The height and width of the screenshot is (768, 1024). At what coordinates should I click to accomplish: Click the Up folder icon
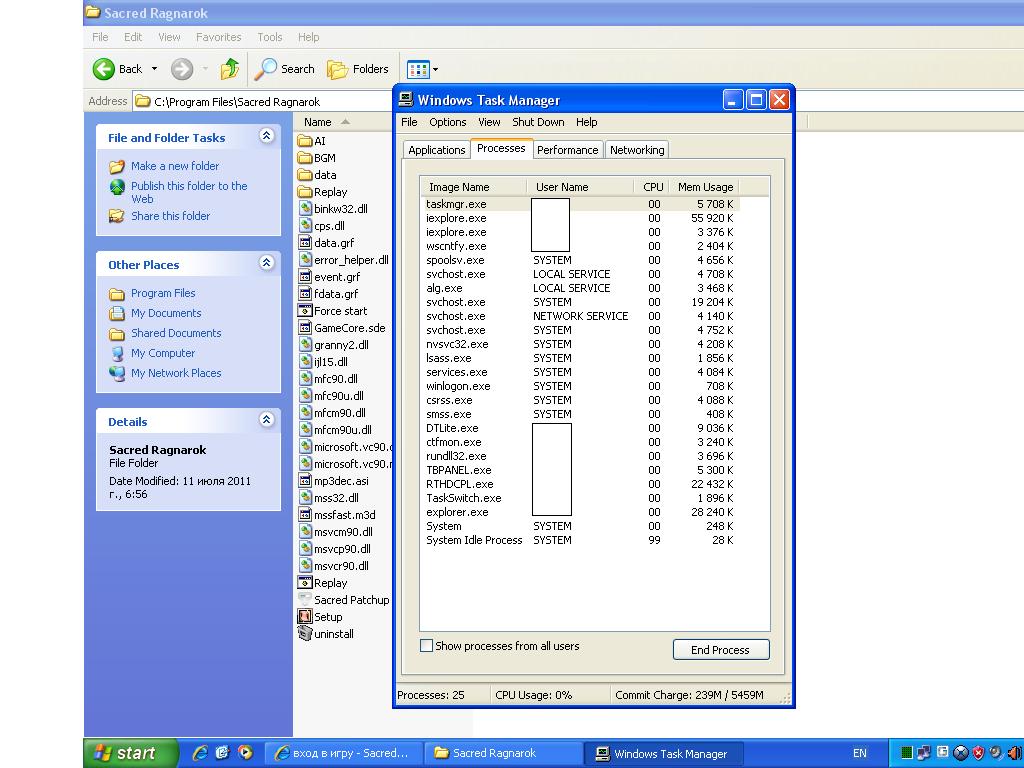pyautogui.click(x=229, y=69)
